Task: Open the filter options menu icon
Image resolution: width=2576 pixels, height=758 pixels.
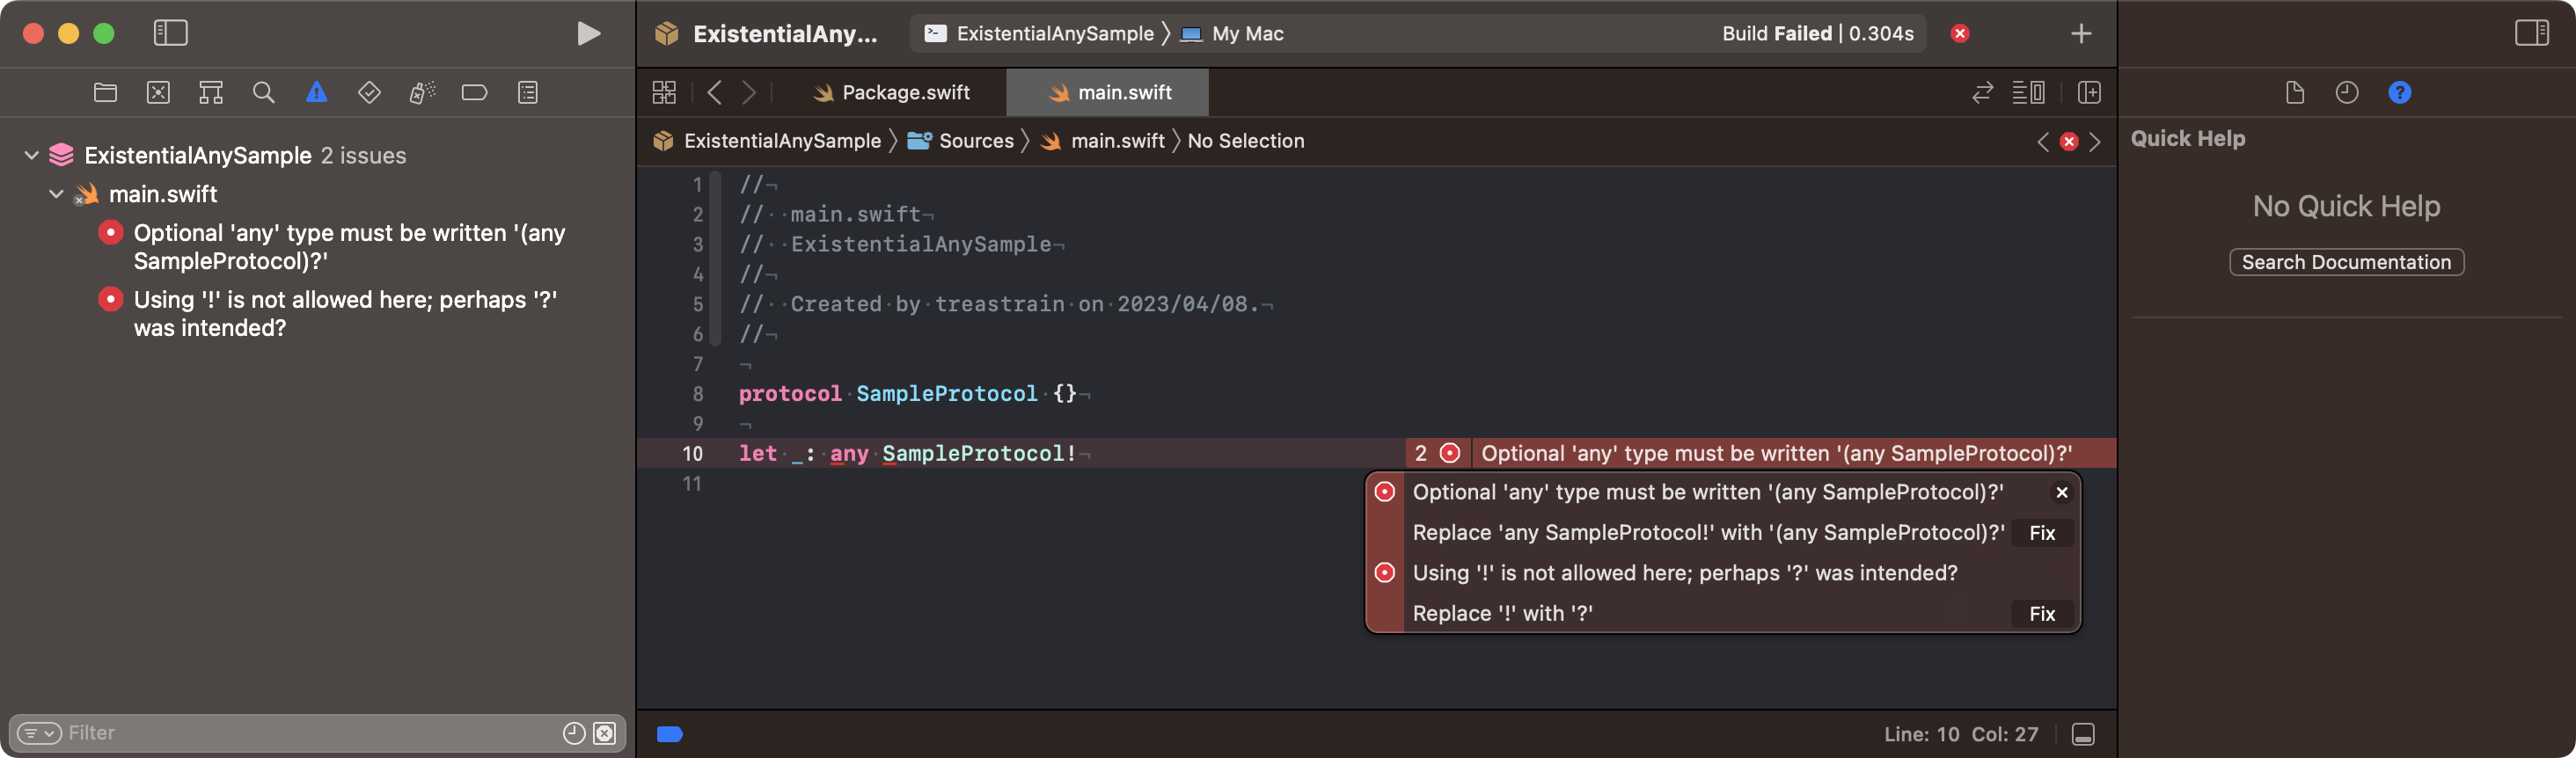Action: [x=39, y=733]
